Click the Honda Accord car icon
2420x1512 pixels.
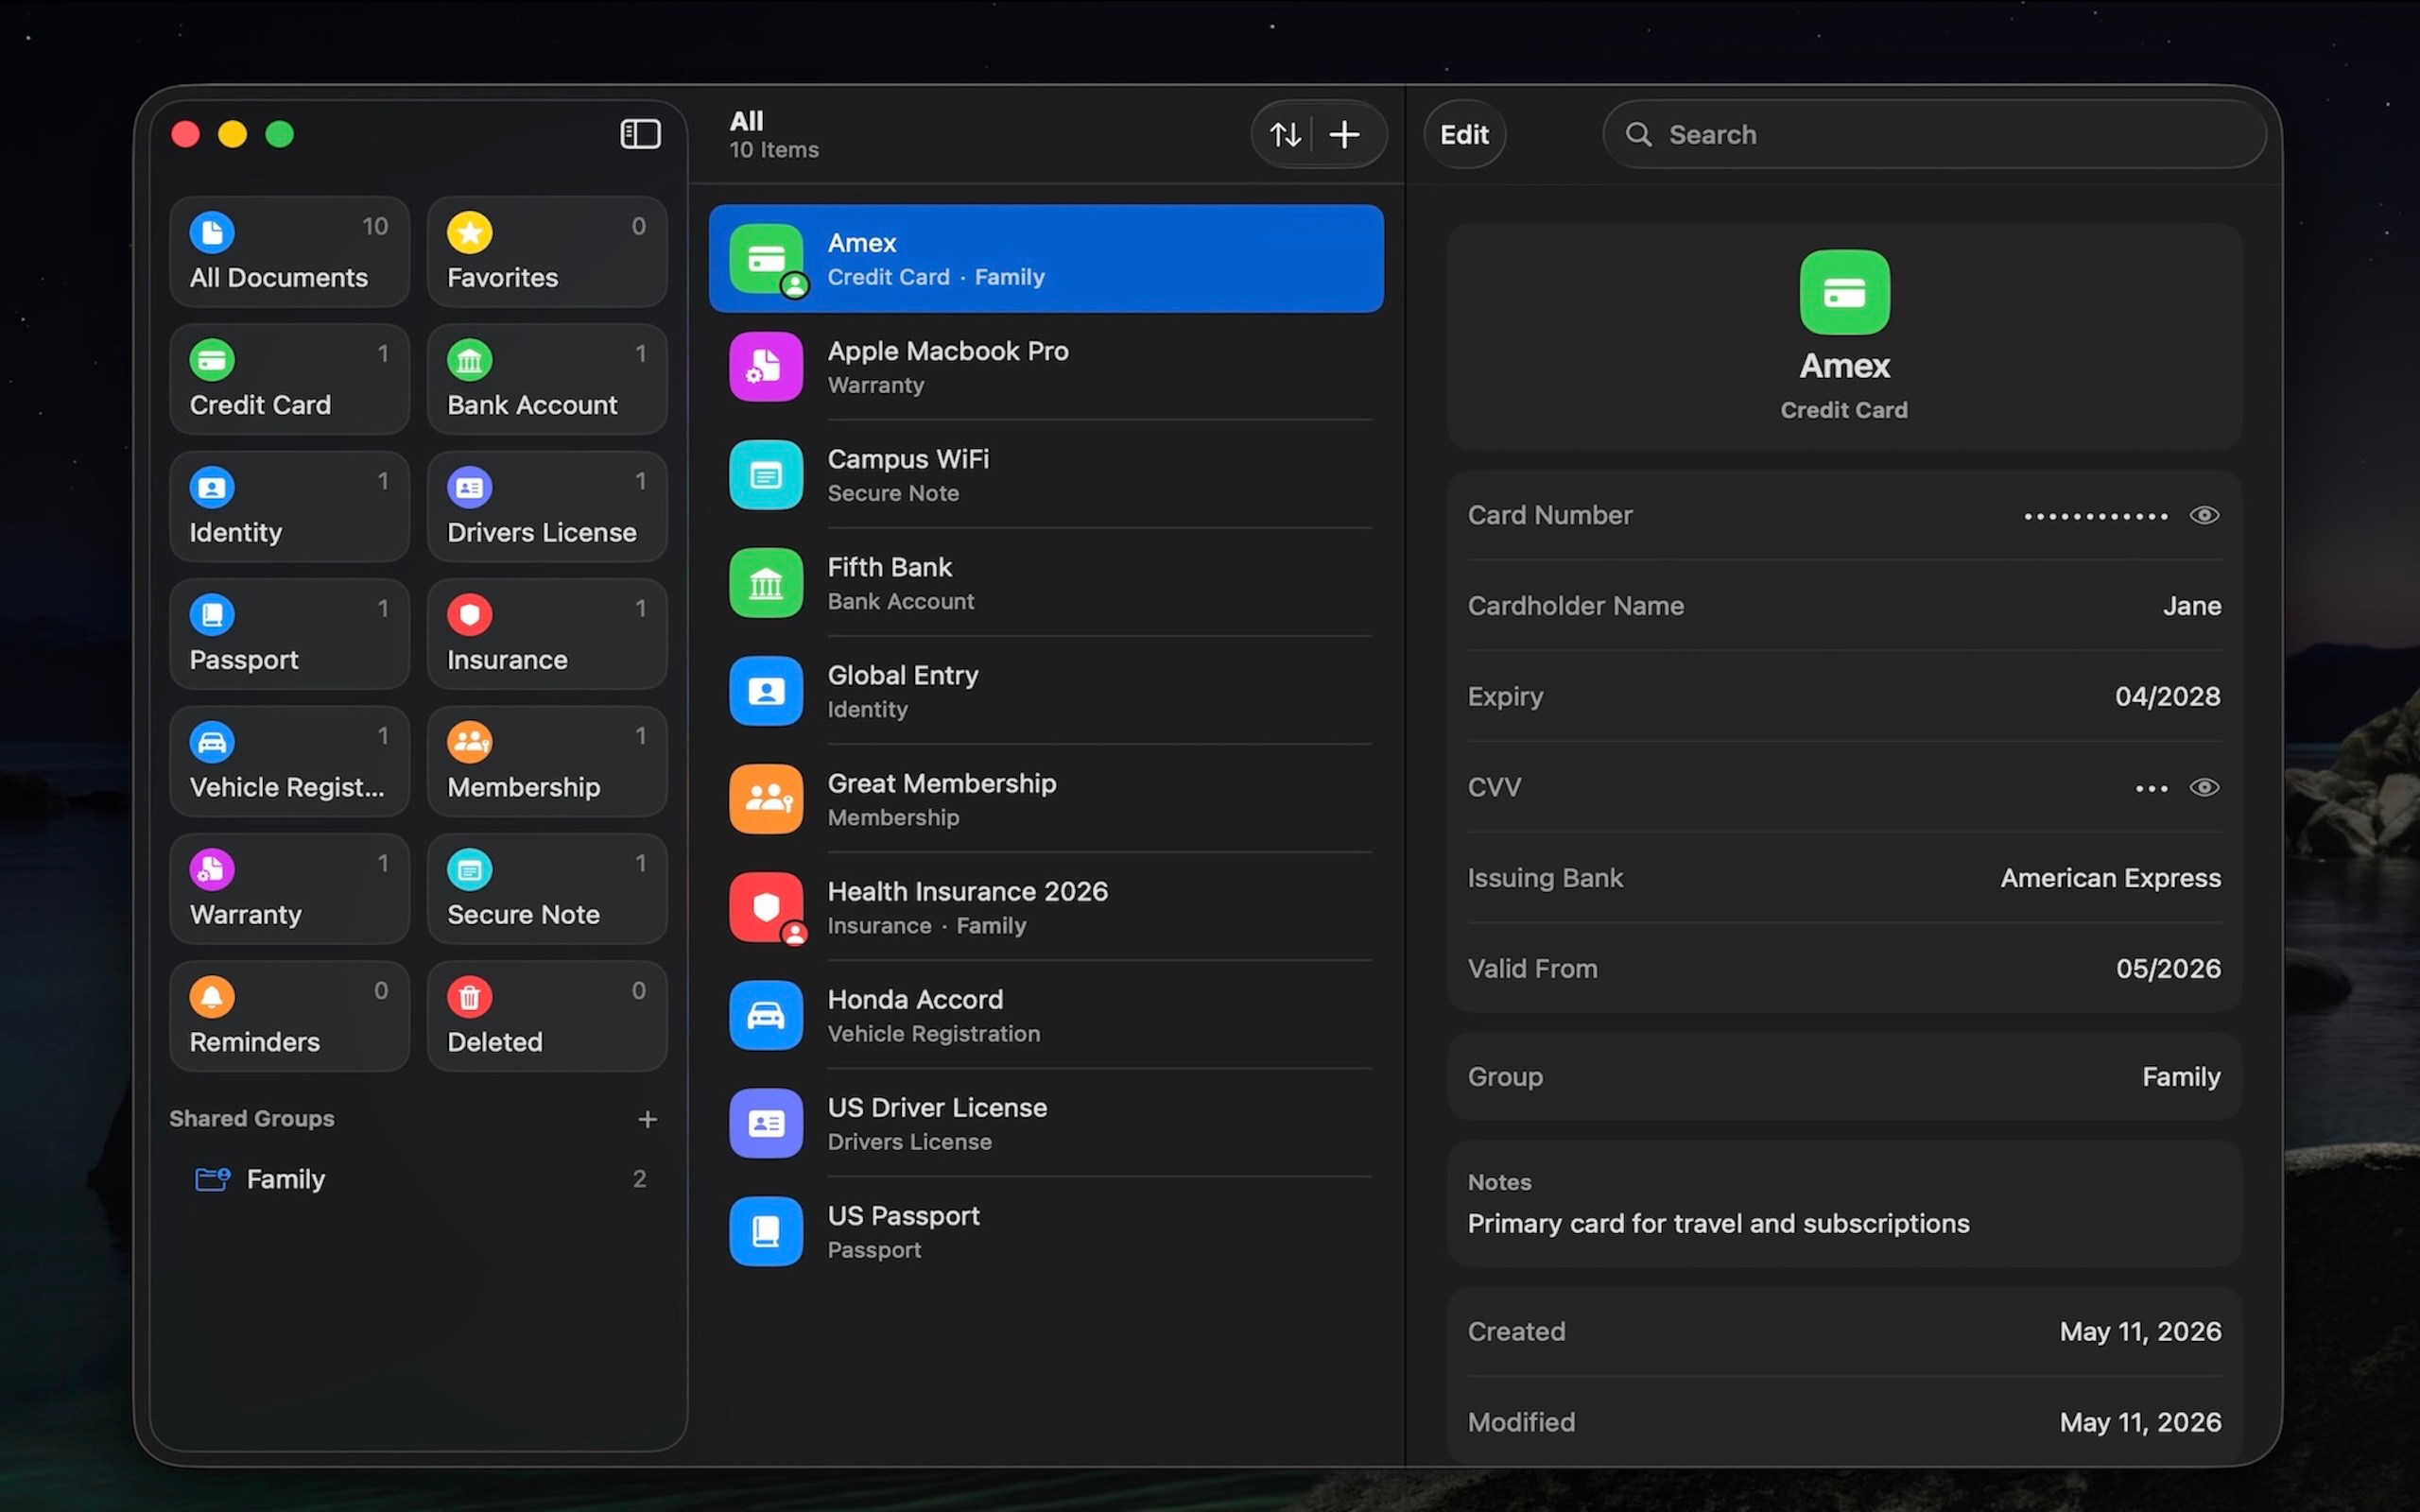pyautogui.click(x=766, y=1016)
